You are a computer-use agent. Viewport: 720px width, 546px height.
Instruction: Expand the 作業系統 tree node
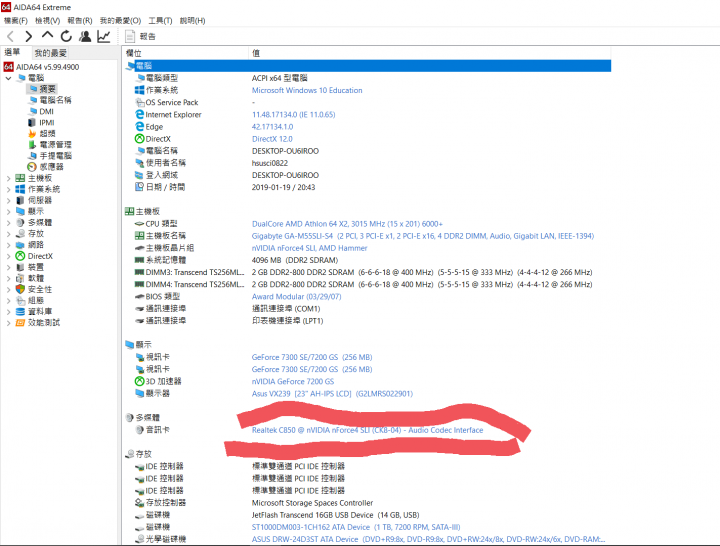[8, 189]
